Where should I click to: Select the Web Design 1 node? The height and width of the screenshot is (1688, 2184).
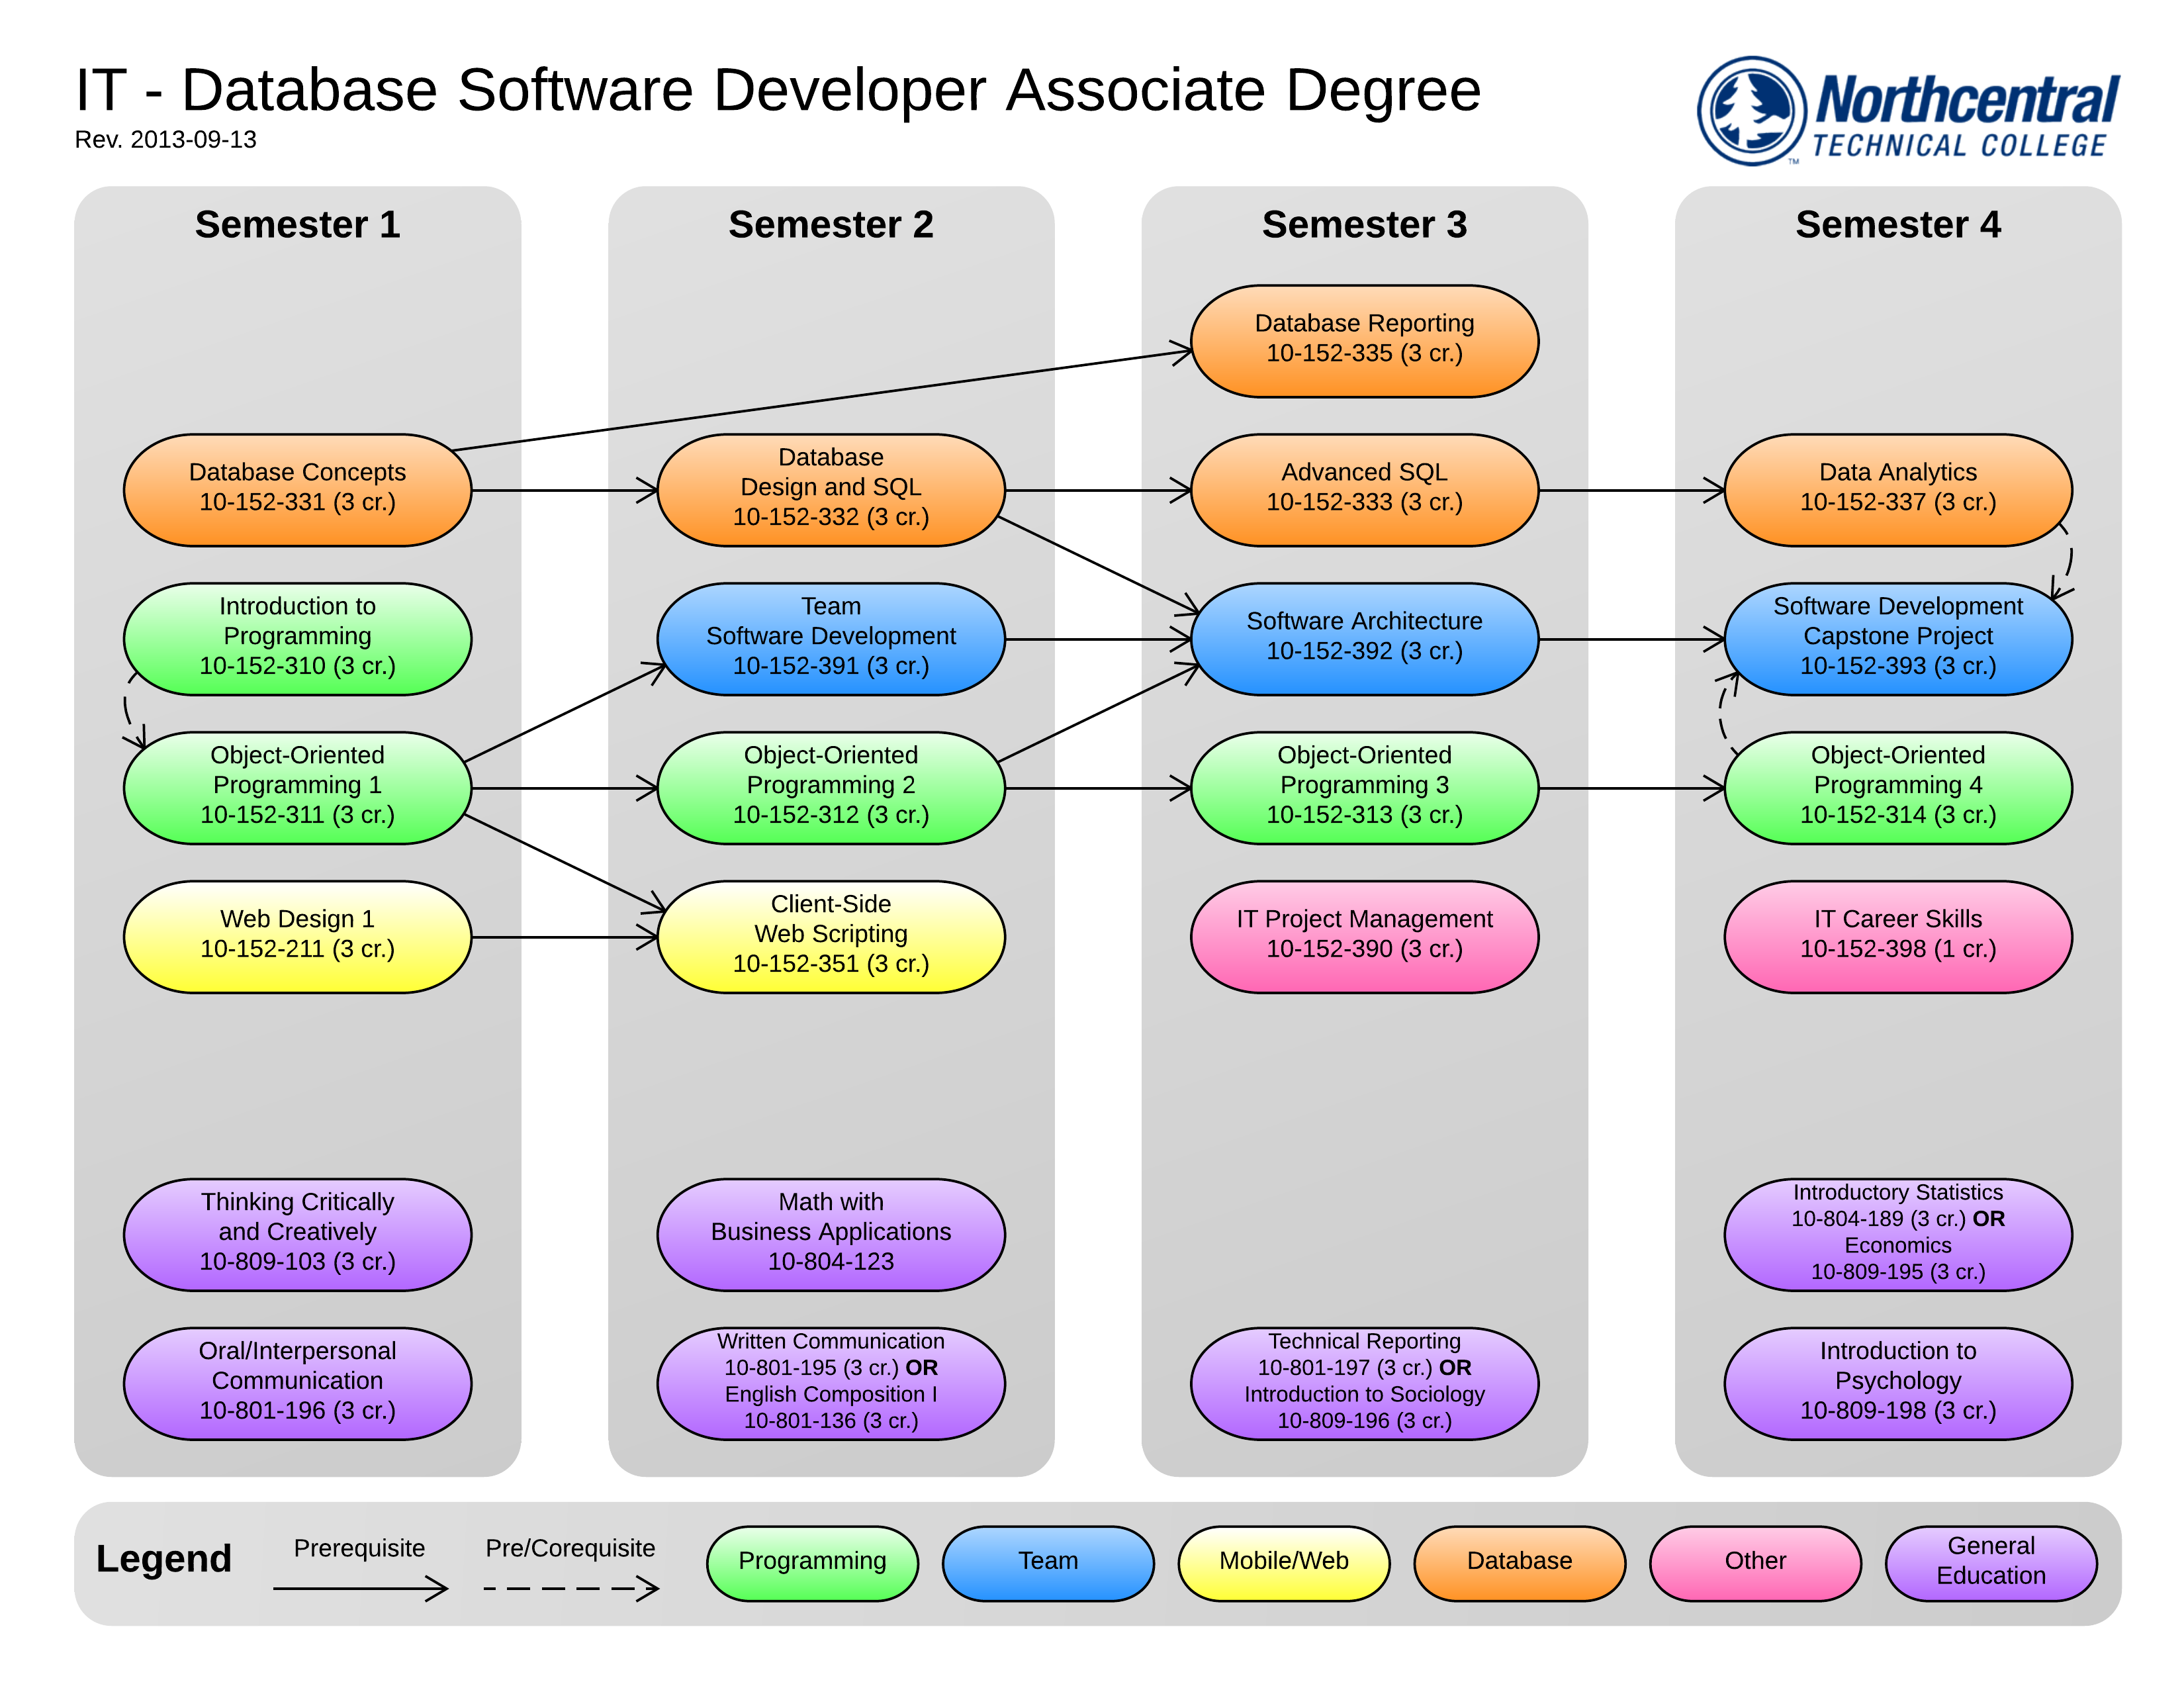tap(297, 936)
